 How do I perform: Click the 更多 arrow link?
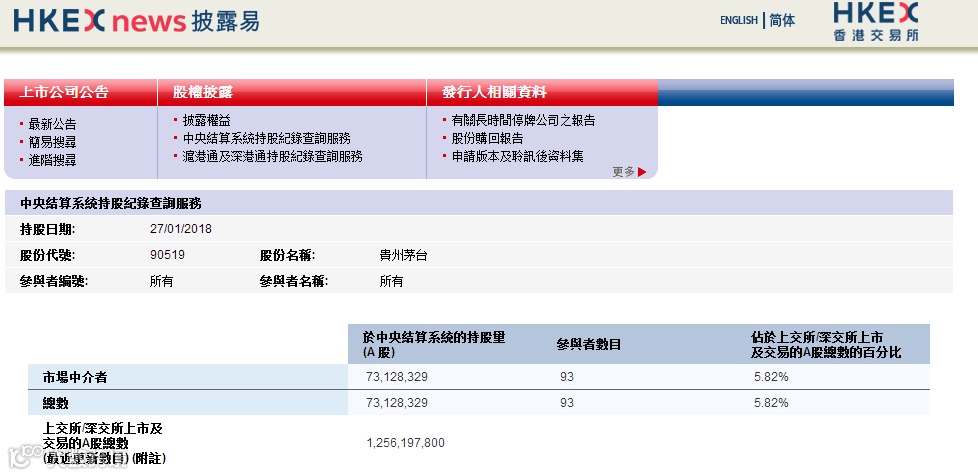(x=629, y=172)
